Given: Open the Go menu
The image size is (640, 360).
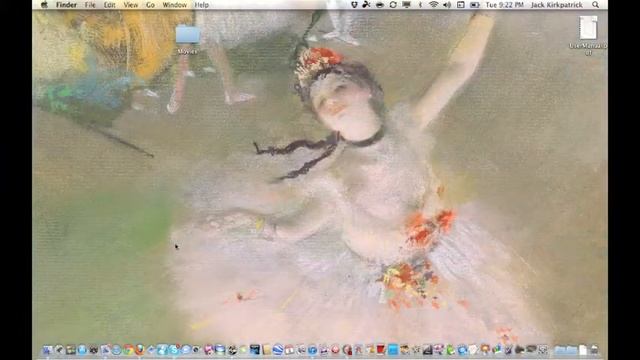Looking at the screenshot, I should point(150,5).
